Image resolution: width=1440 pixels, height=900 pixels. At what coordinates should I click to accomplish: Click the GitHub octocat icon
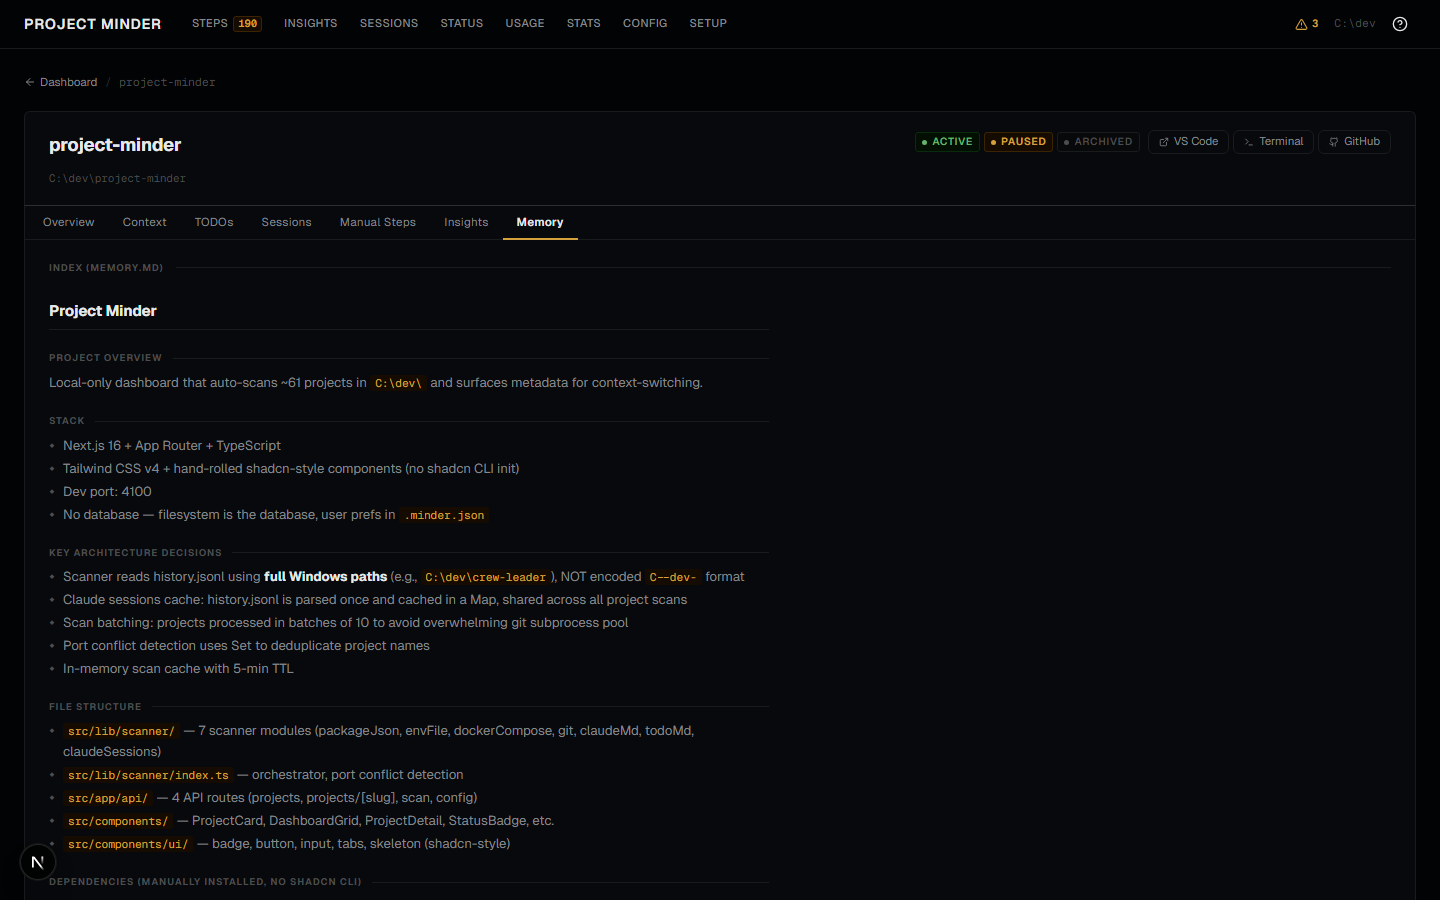1335,141
